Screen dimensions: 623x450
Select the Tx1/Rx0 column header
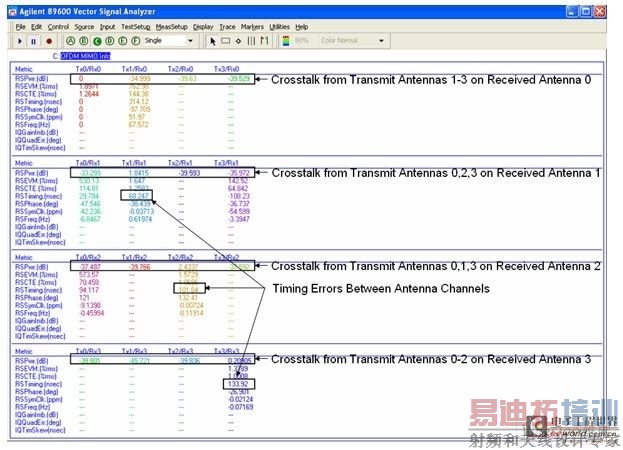134,69
